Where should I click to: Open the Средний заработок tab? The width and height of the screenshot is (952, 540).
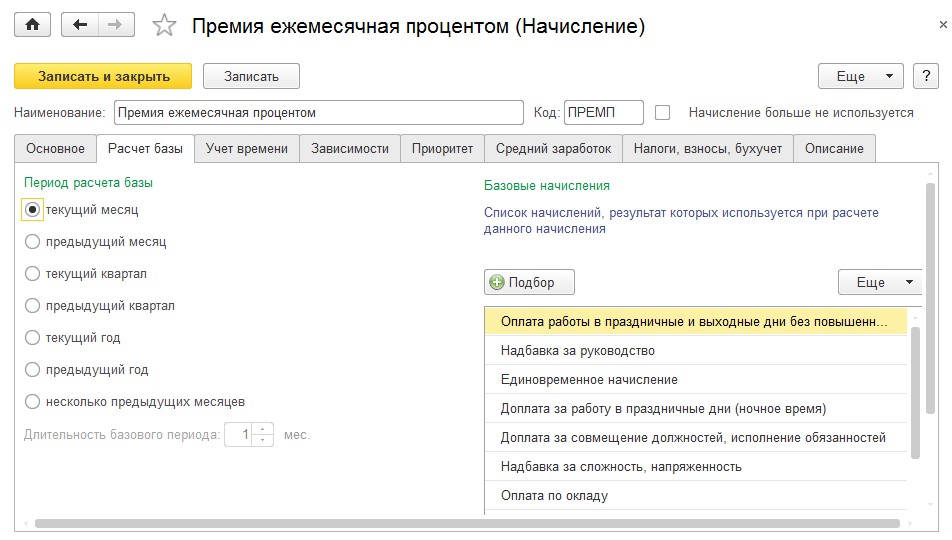553,149
